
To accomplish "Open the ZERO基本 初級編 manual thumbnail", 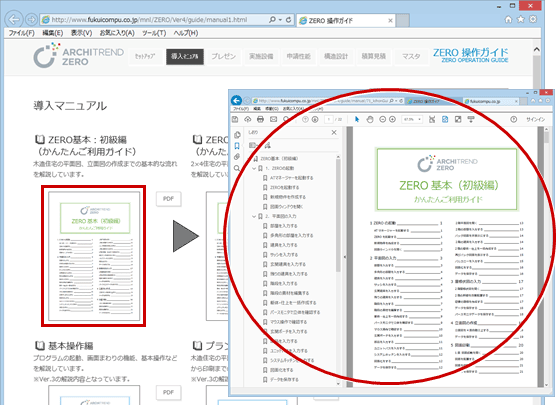I will tap(94, 256).
